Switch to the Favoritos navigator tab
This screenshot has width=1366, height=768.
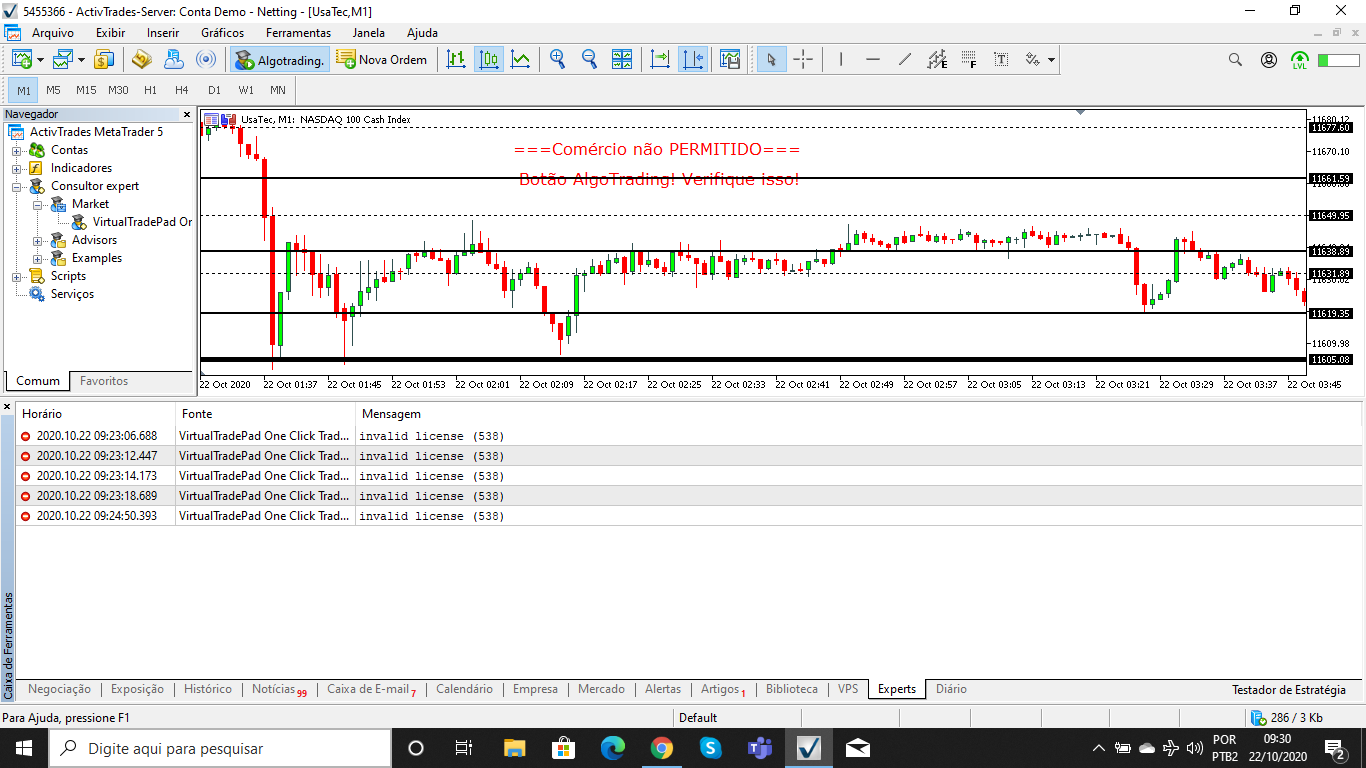[x=104, y=381]
